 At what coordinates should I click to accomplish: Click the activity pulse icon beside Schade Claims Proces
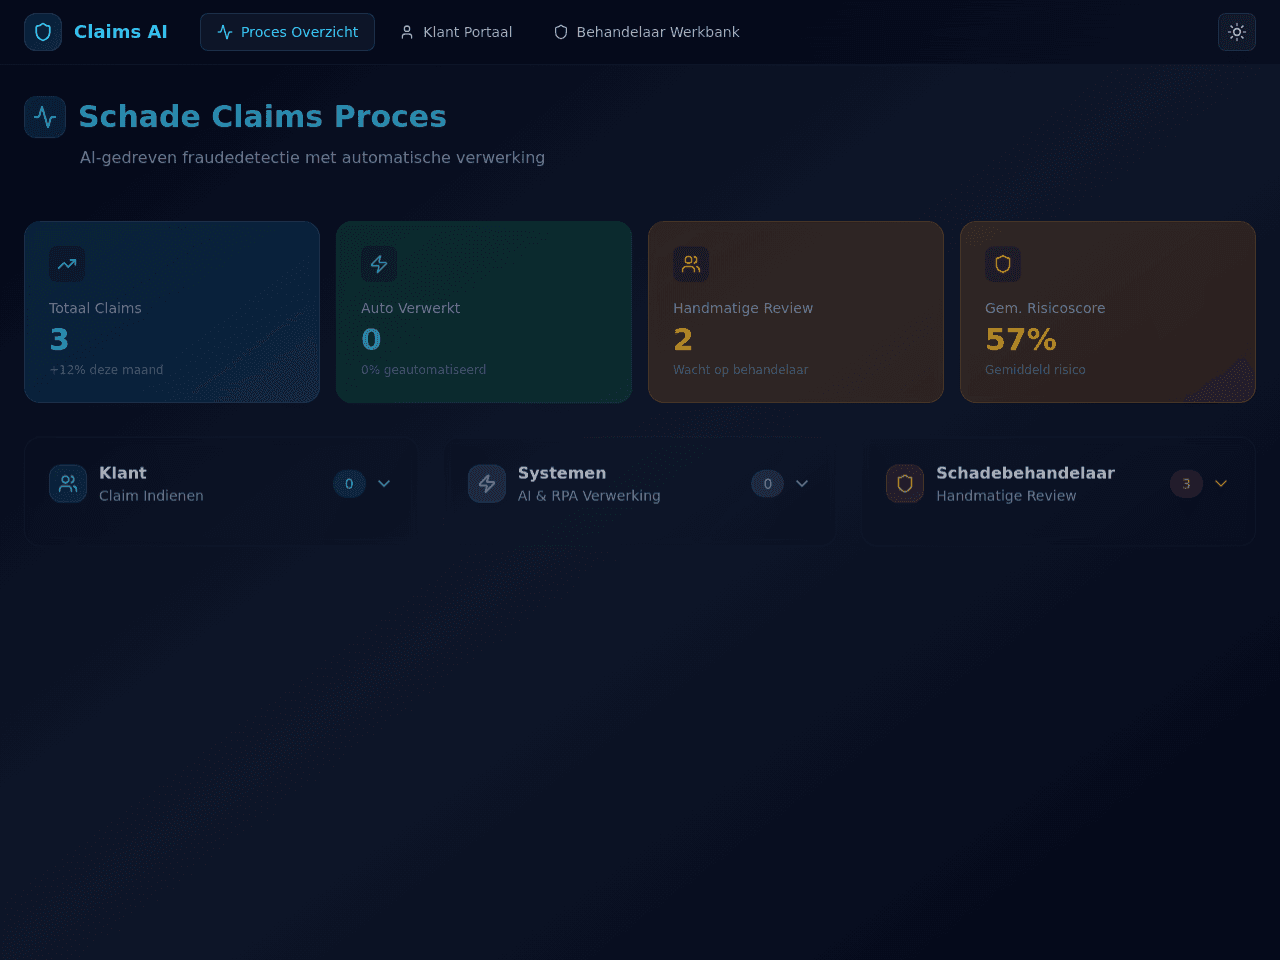point(45,117)
